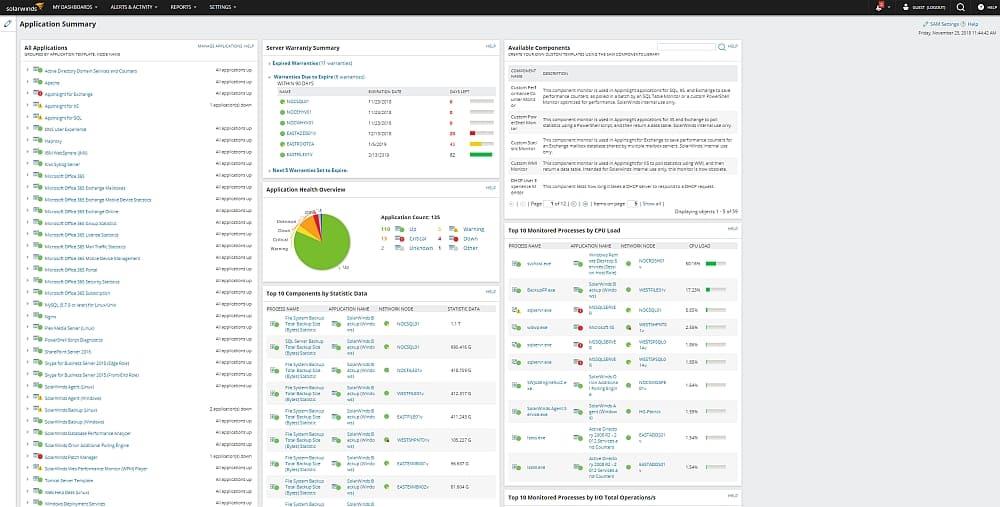
Task: Open the Settings dropdown menu
Action: 223,6
